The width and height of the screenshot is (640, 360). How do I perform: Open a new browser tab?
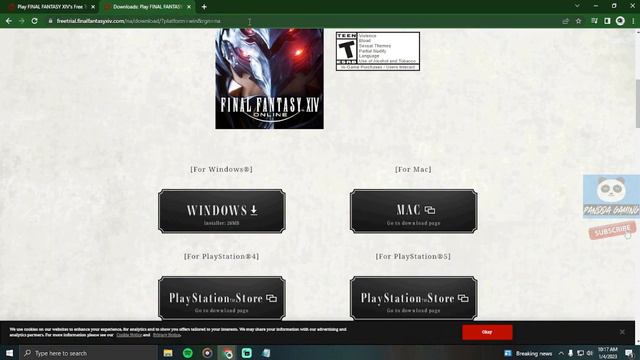(x=204, y=7)
